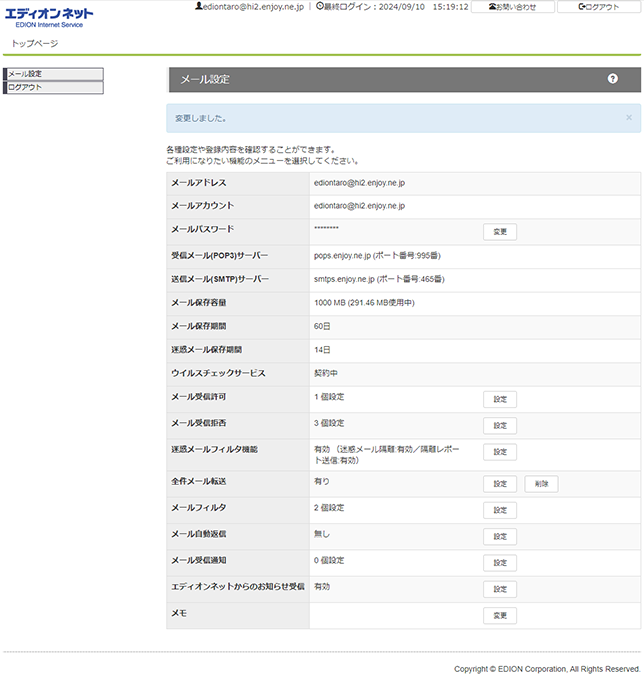
Task: Open 設定 for メールフィルタ
Action: click(x=500, y=510)
